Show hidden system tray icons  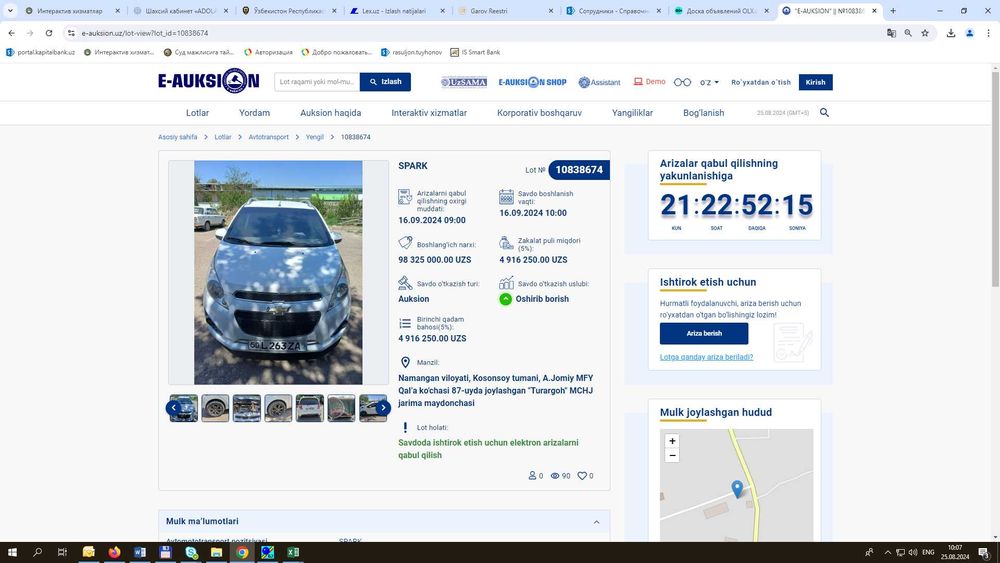click(887, 552)
